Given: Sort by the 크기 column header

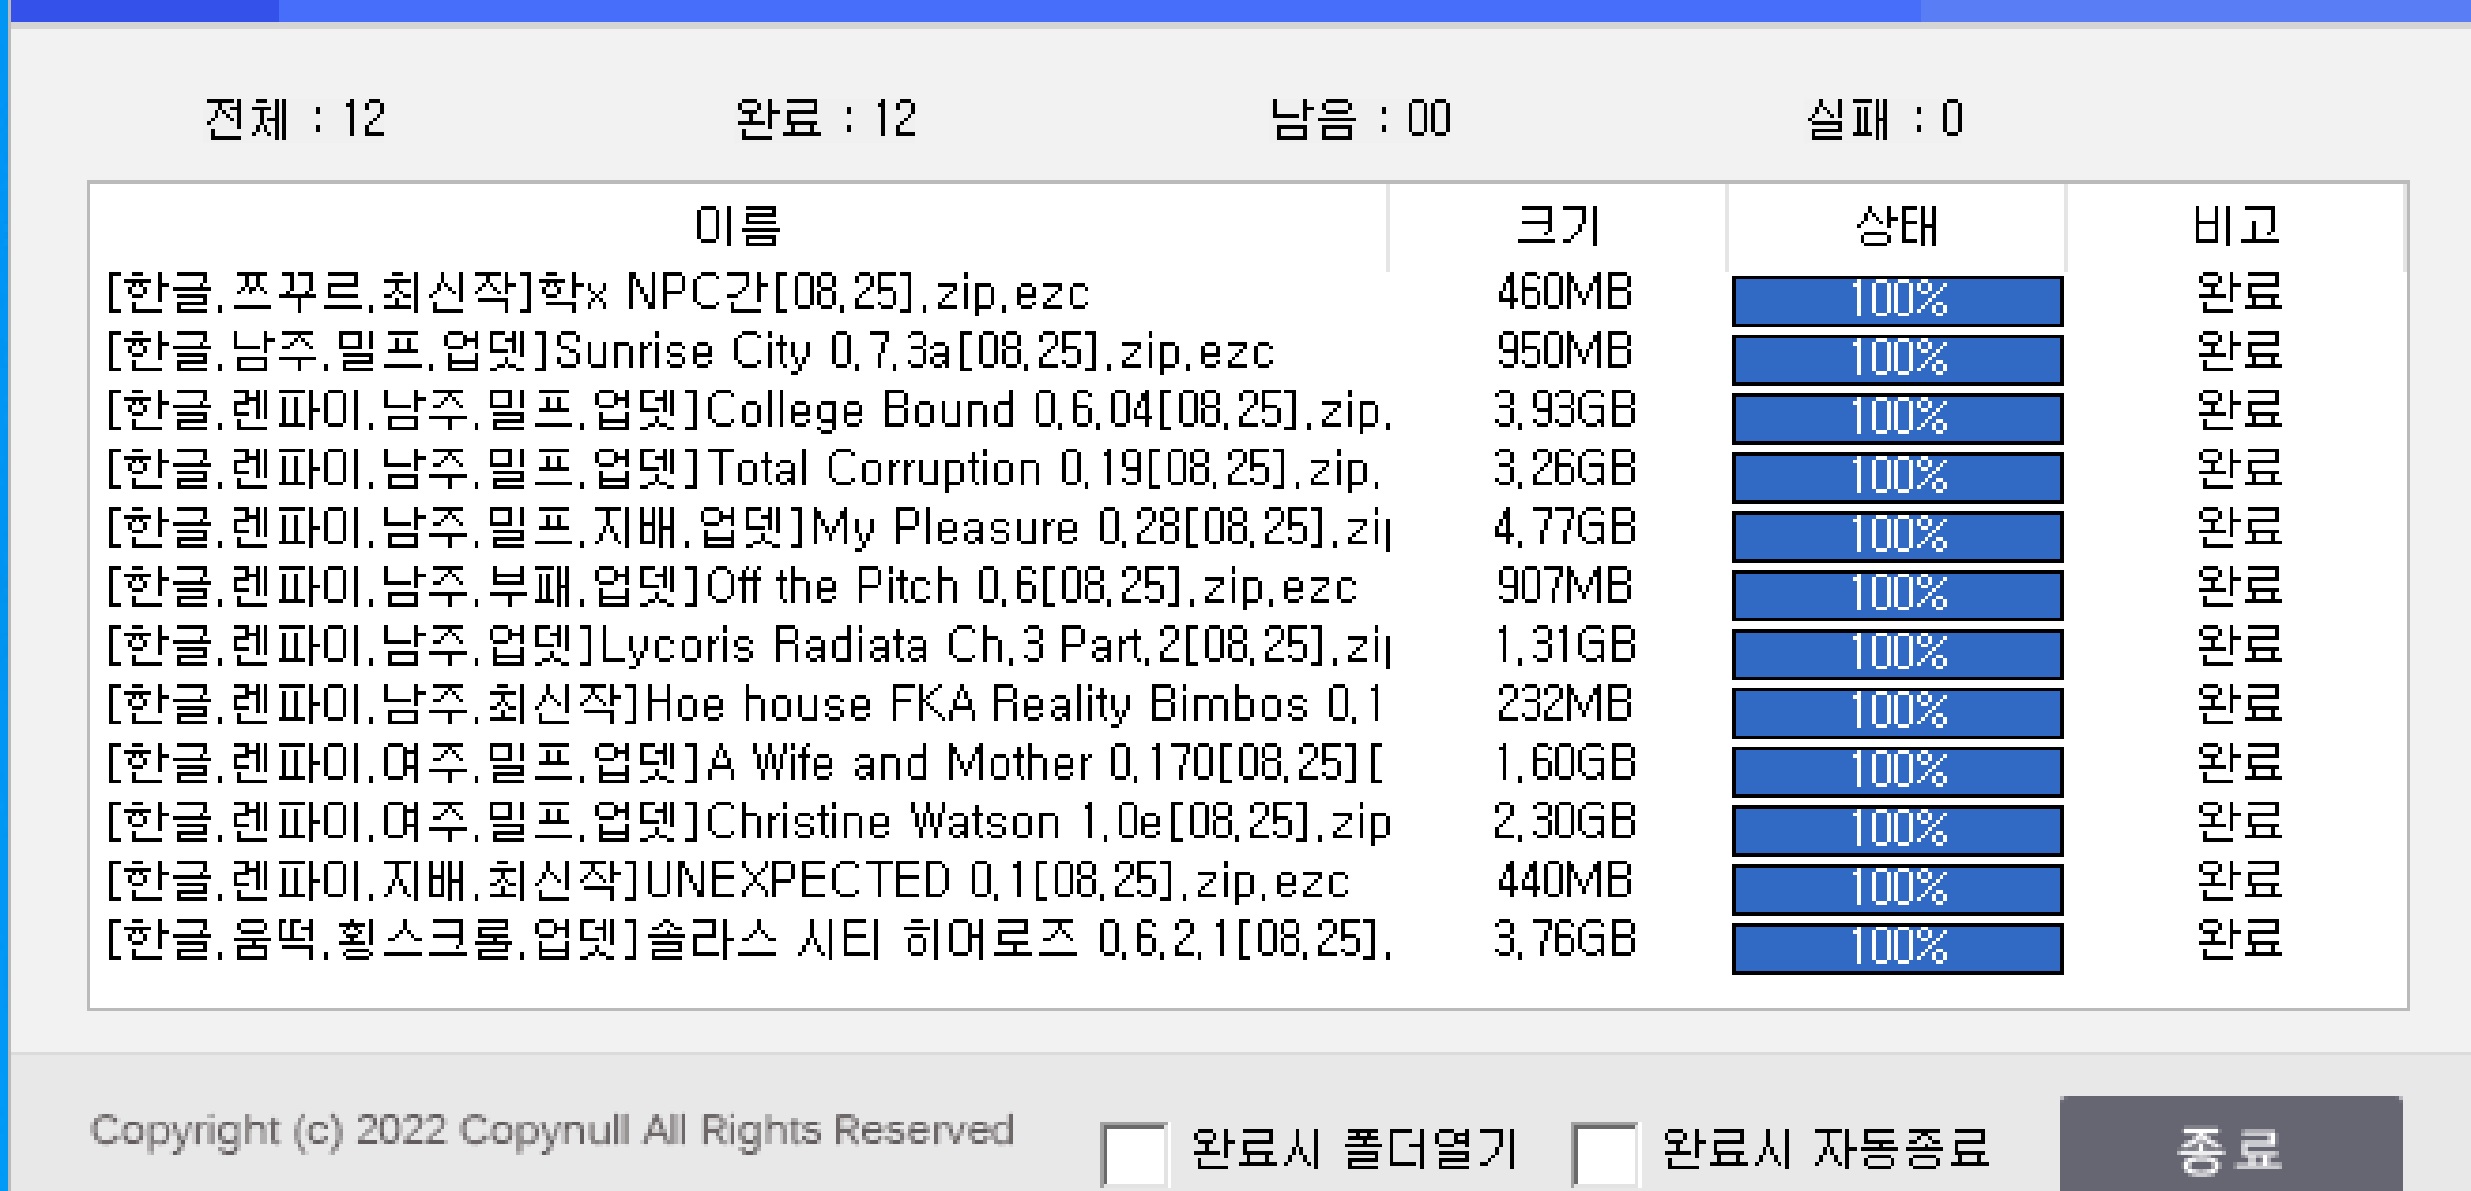Looking at the screenshot, I should point(1557,226).
